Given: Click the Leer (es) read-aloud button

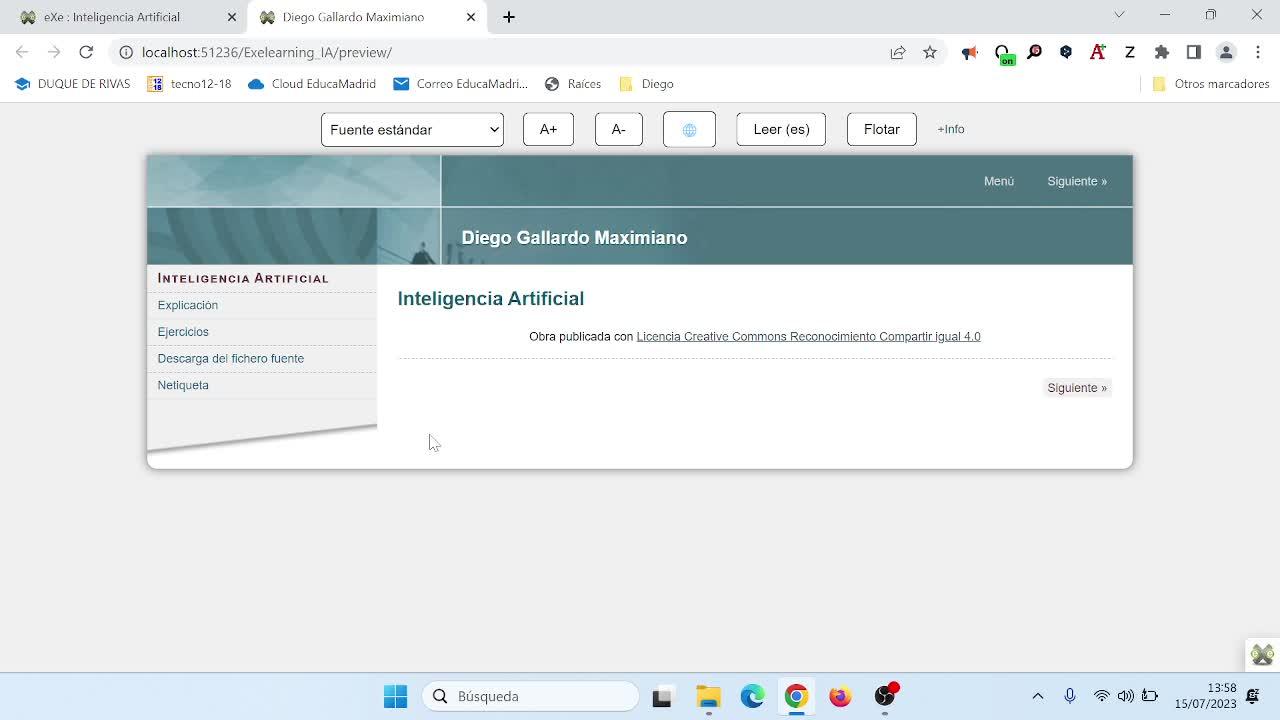Looking at the screenshot, I should tap(781, 129).
